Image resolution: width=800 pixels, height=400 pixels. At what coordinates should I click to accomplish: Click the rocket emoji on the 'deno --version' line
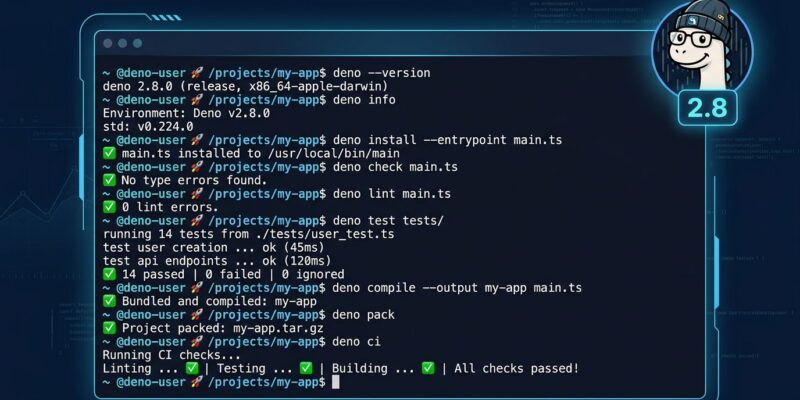pos(196,73)
